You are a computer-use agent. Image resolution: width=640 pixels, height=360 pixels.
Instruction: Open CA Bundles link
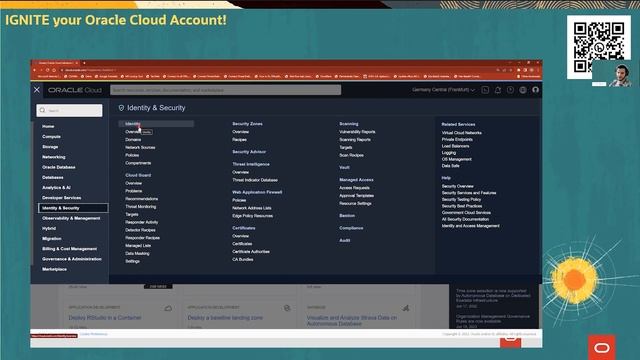[x=242, y=259]
